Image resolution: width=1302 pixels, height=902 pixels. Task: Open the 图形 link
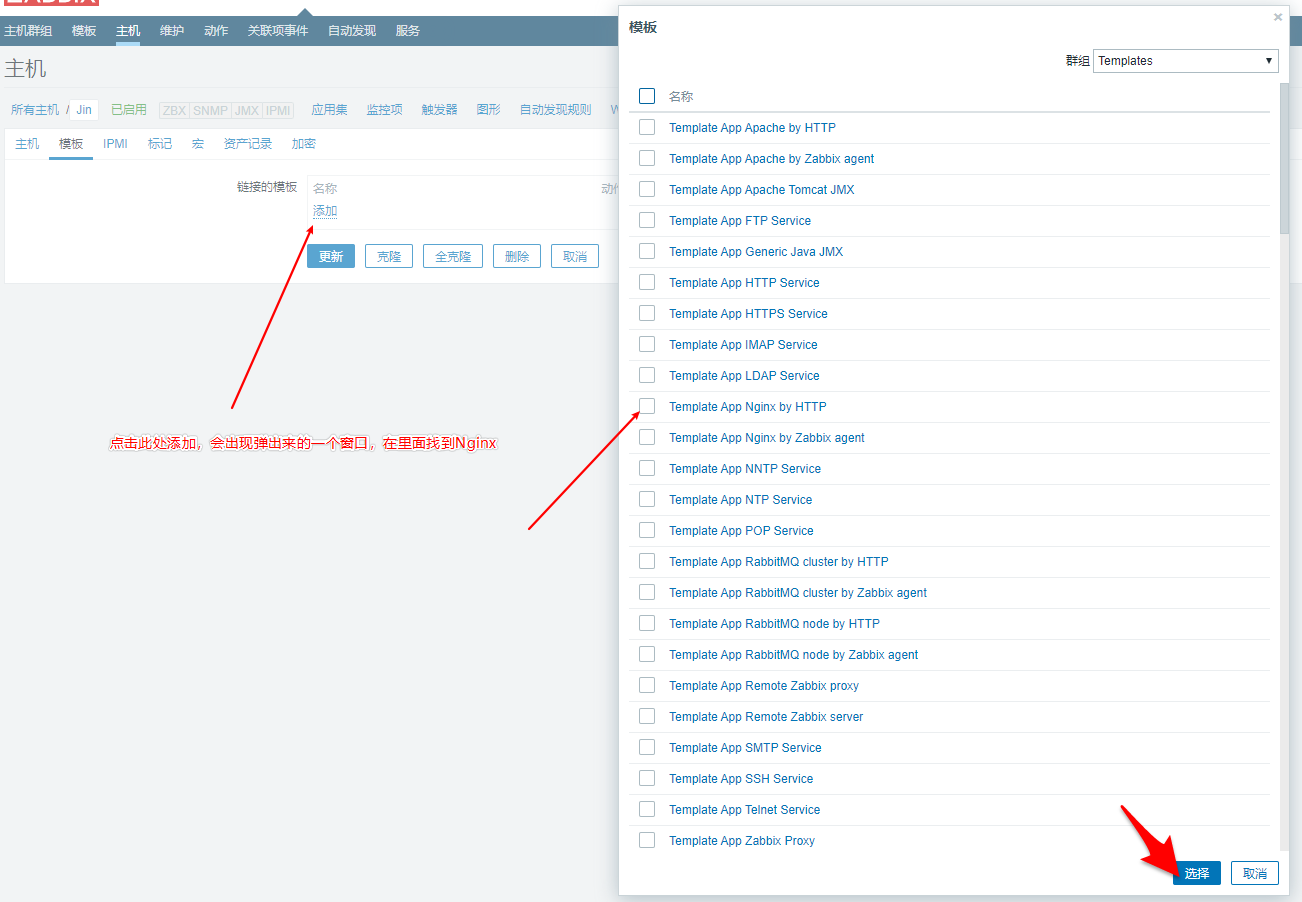(x=488, y=110)
